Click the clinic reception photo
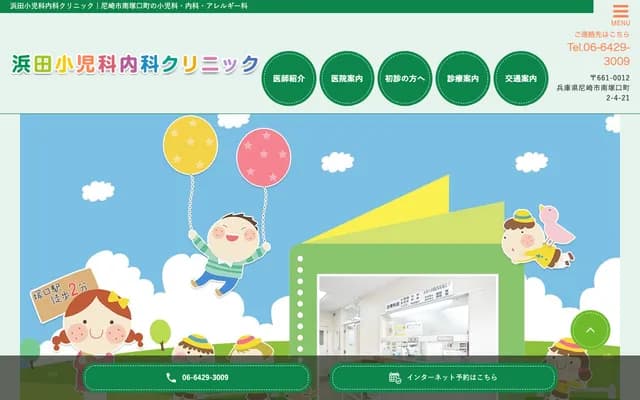 [408, 316]
